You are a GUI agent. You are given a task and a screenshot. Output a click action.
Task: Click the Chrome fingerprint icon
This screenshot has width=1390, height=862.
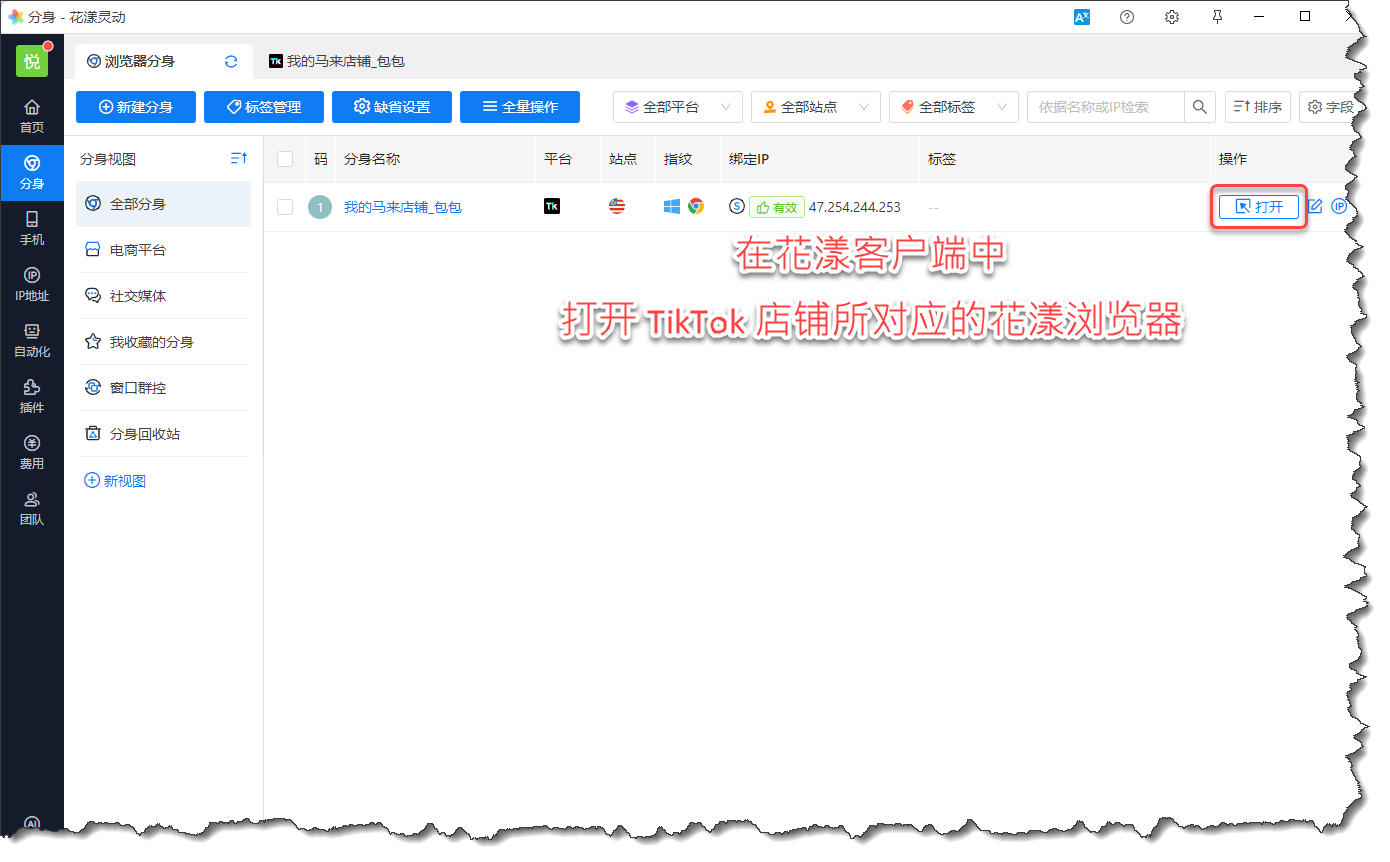(x=696, y=206)
